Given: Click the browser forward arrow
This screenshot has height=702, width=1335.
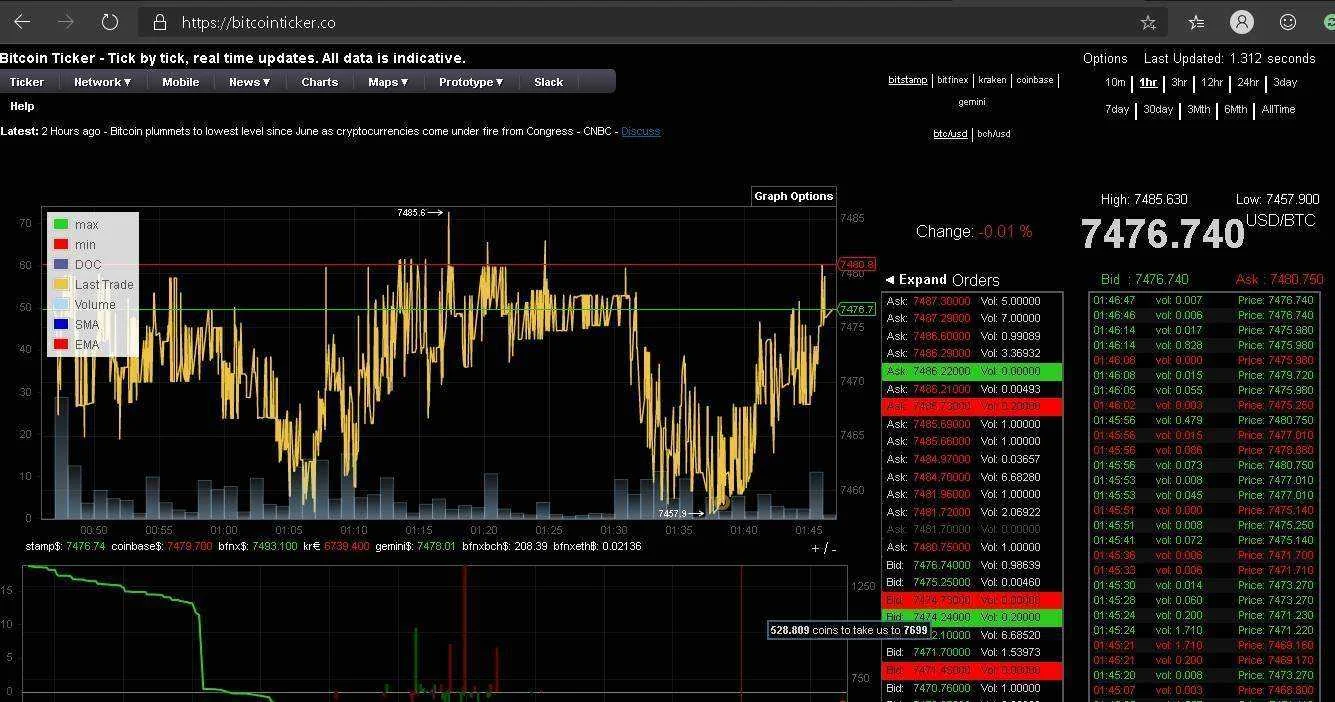Looking at the screenshot, I should (x=66, y=21).
